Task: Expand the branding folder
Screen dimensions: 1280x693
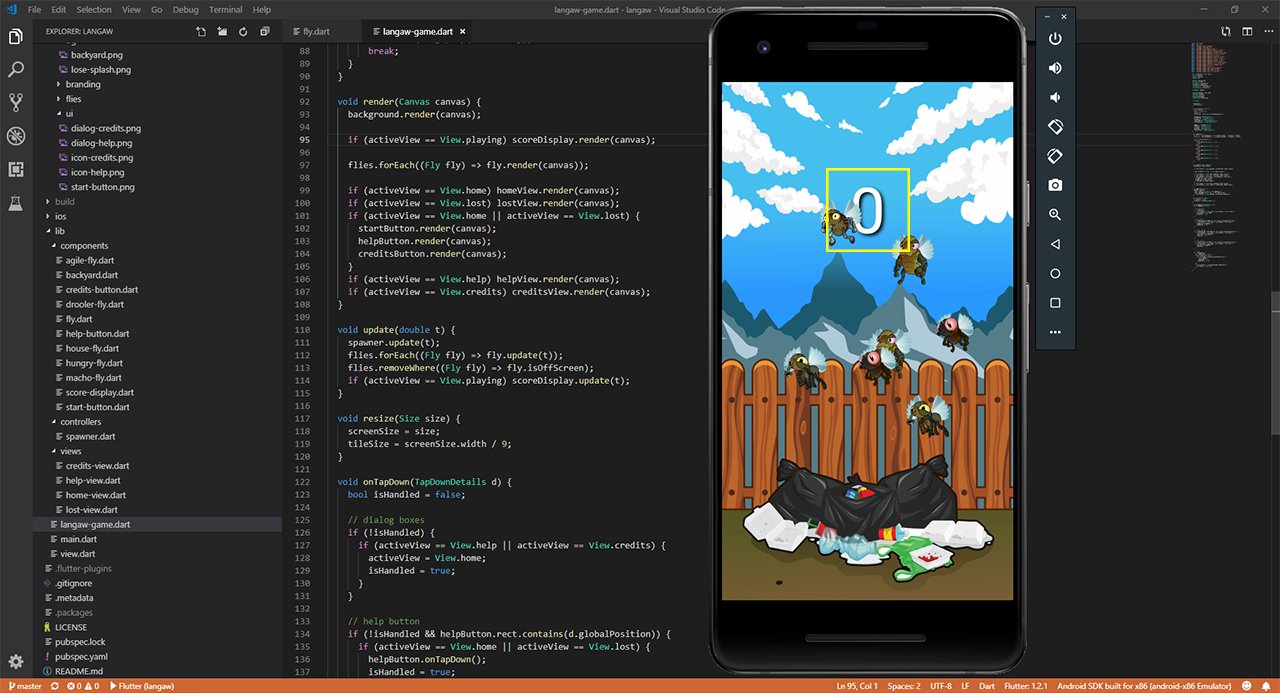Action: point(83,84)
